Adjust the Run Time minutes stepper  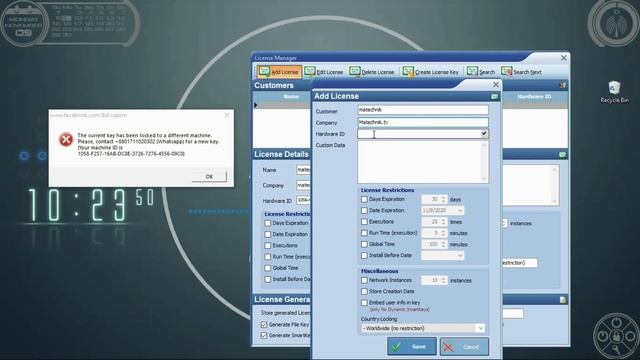click(x=444, y=233)
